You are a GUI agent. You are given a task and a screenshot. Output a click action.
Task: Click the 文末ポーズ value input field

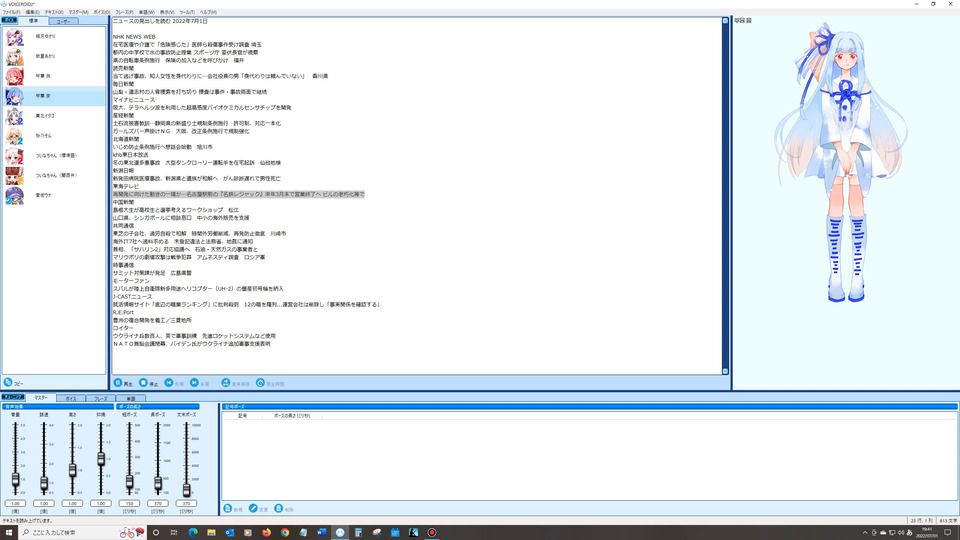point(187,503)
